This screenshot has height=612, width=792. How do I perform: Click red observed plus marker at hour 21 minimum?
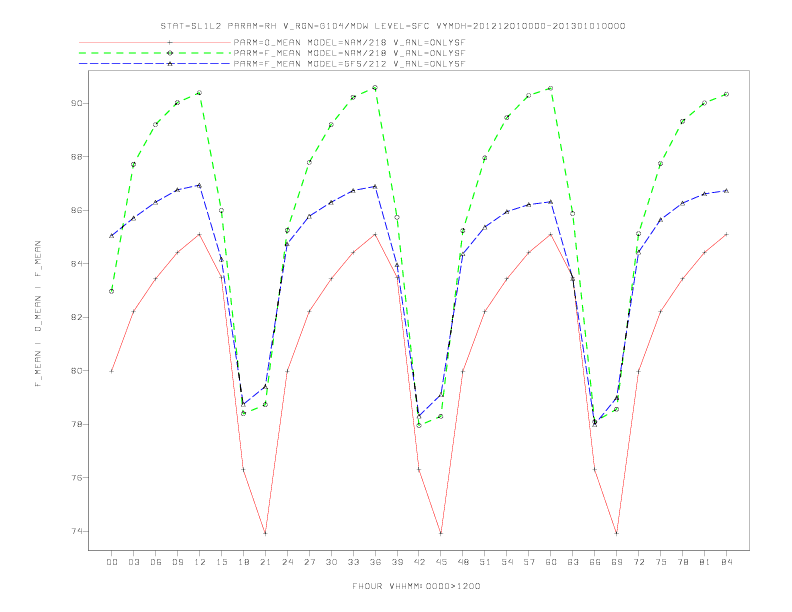click(x=265, y=533)
